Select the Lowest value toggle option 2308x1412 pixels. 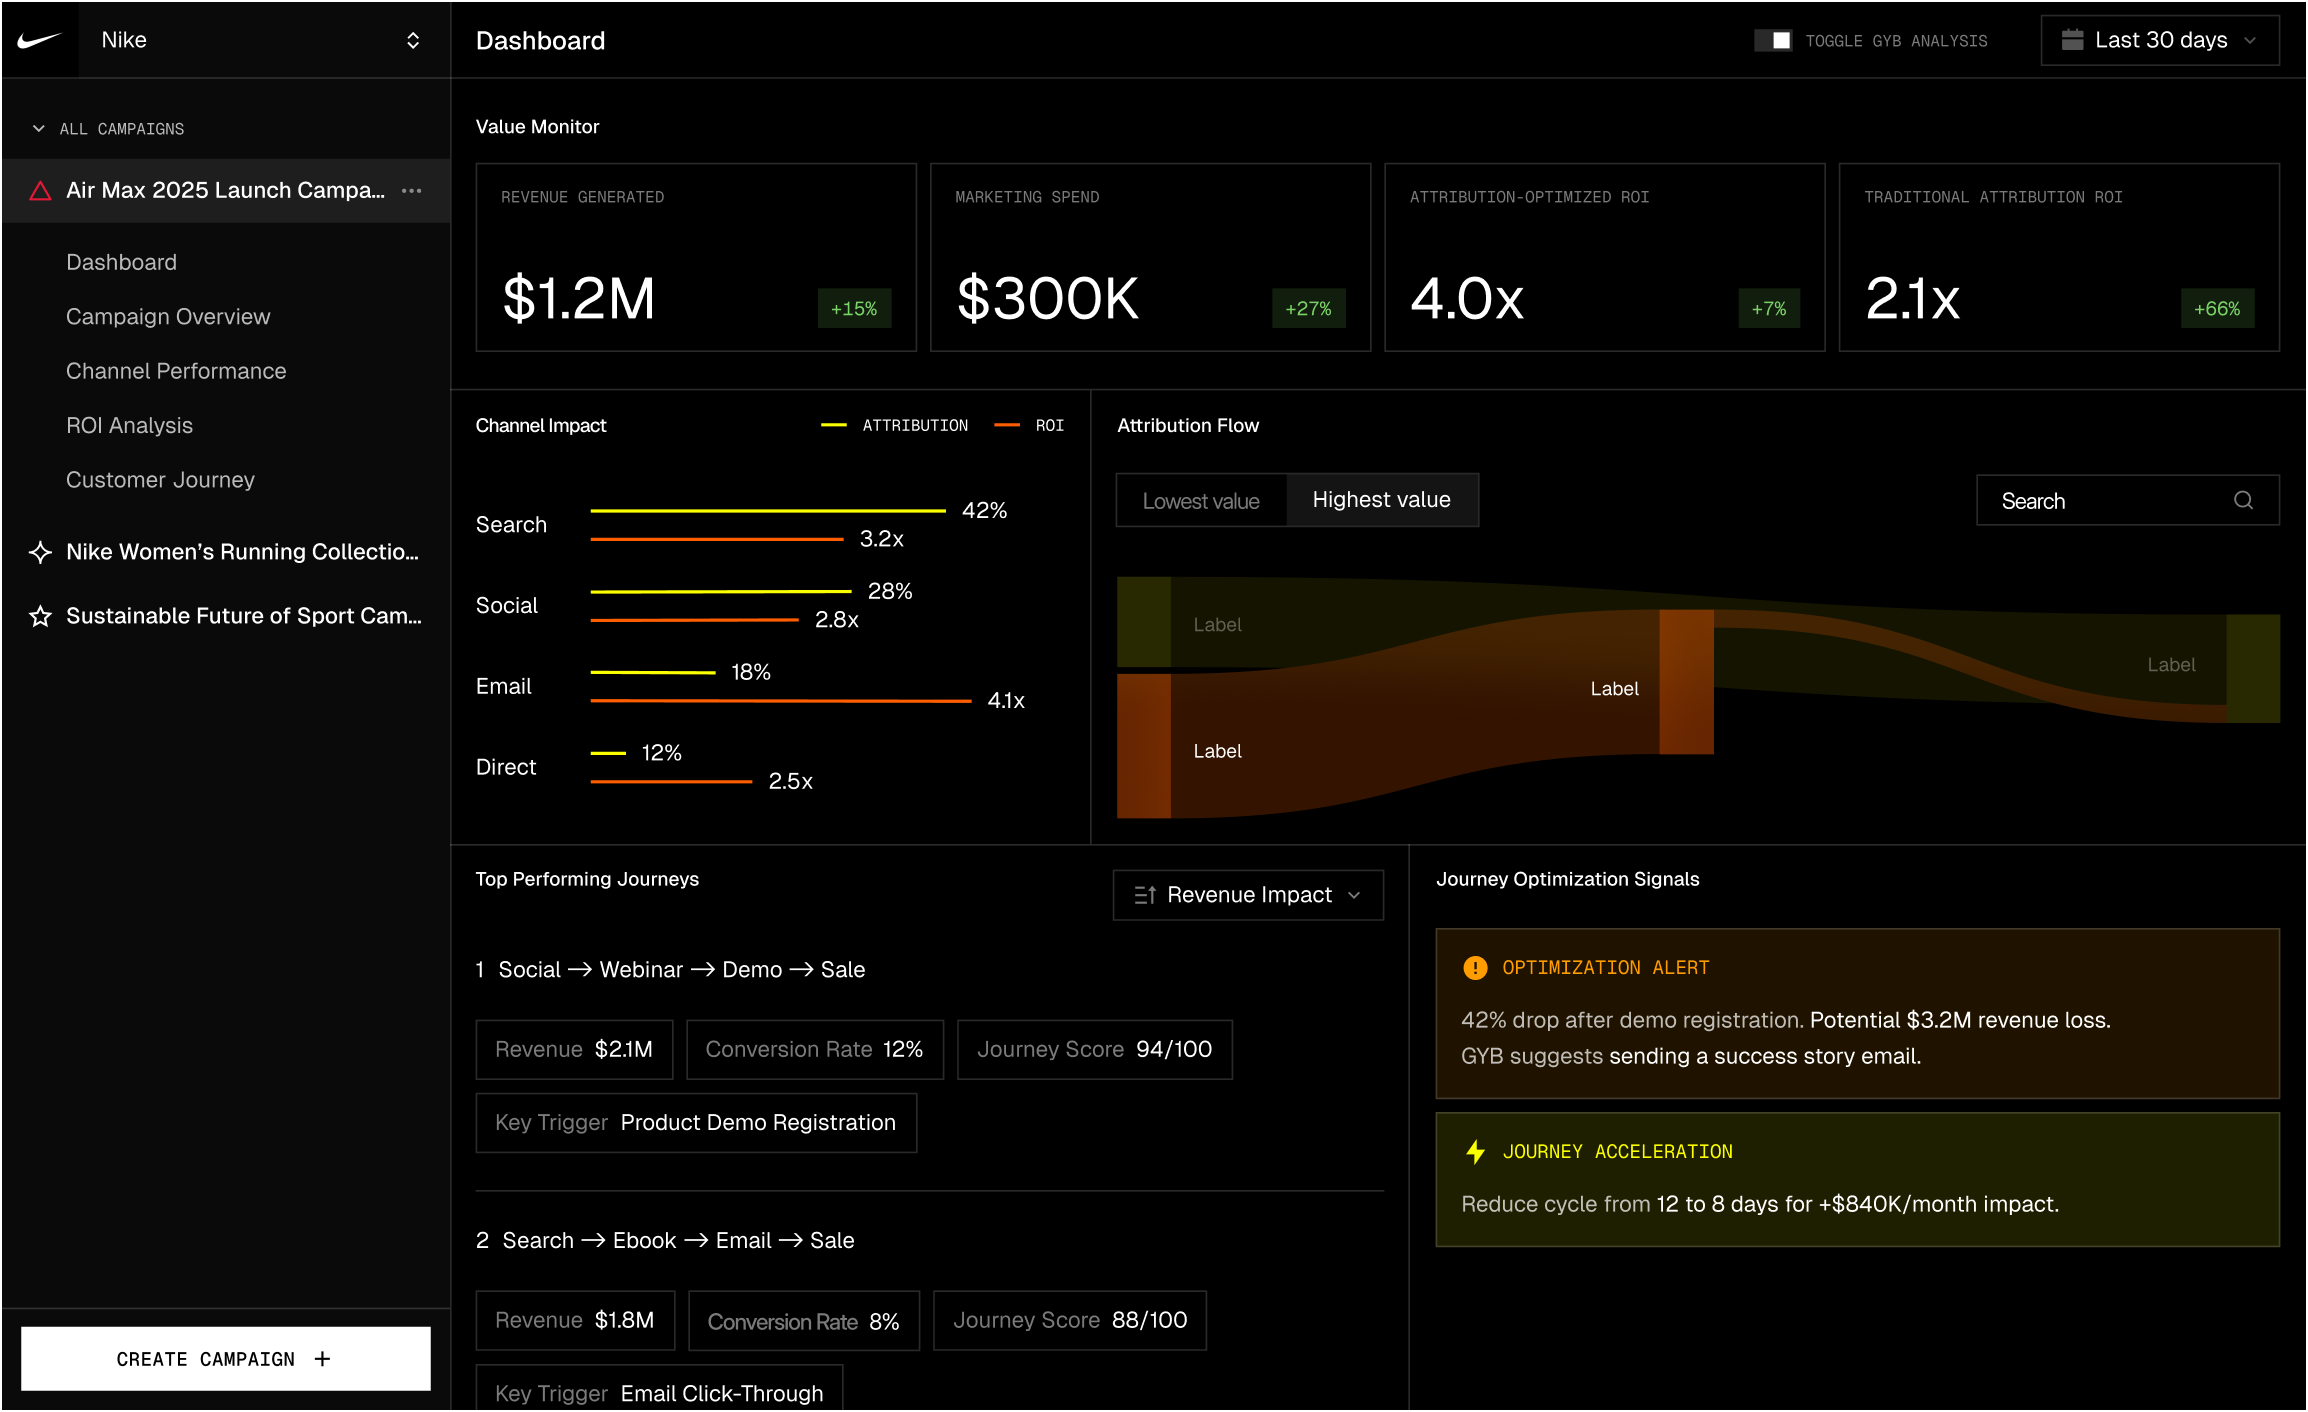[x=1200, y=501]
